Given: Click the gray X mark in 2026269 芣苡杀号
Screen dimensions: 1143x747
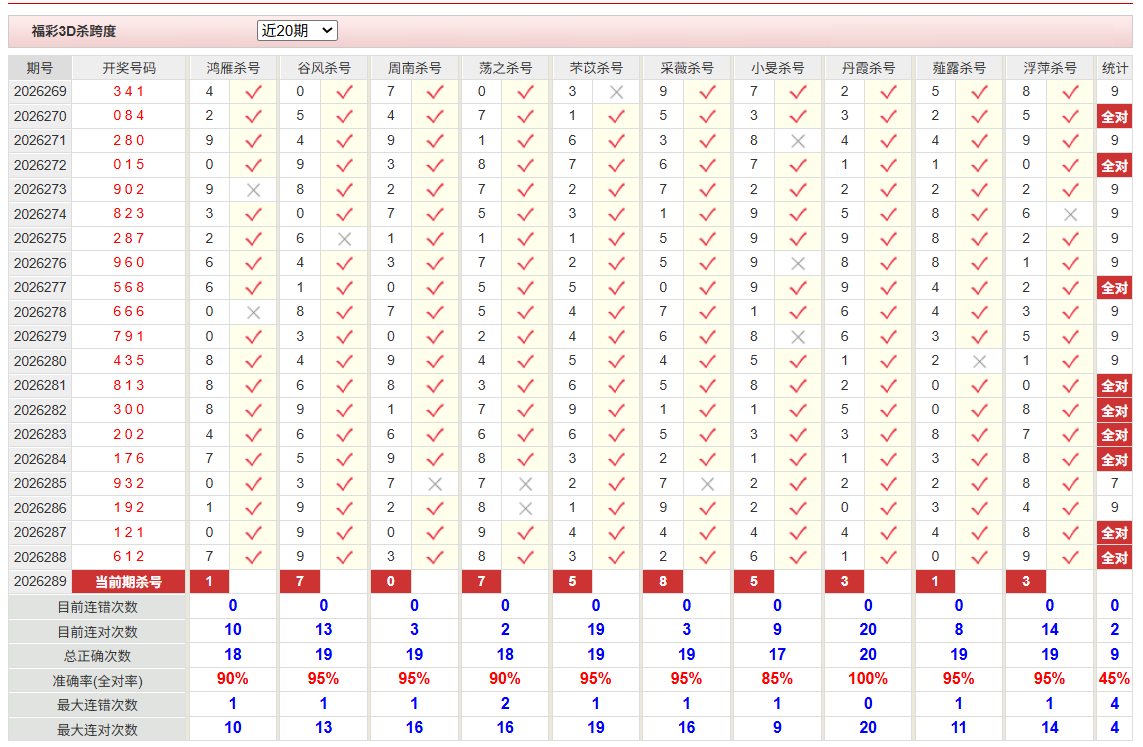Looking at the screenshot, I should (617, 92).
